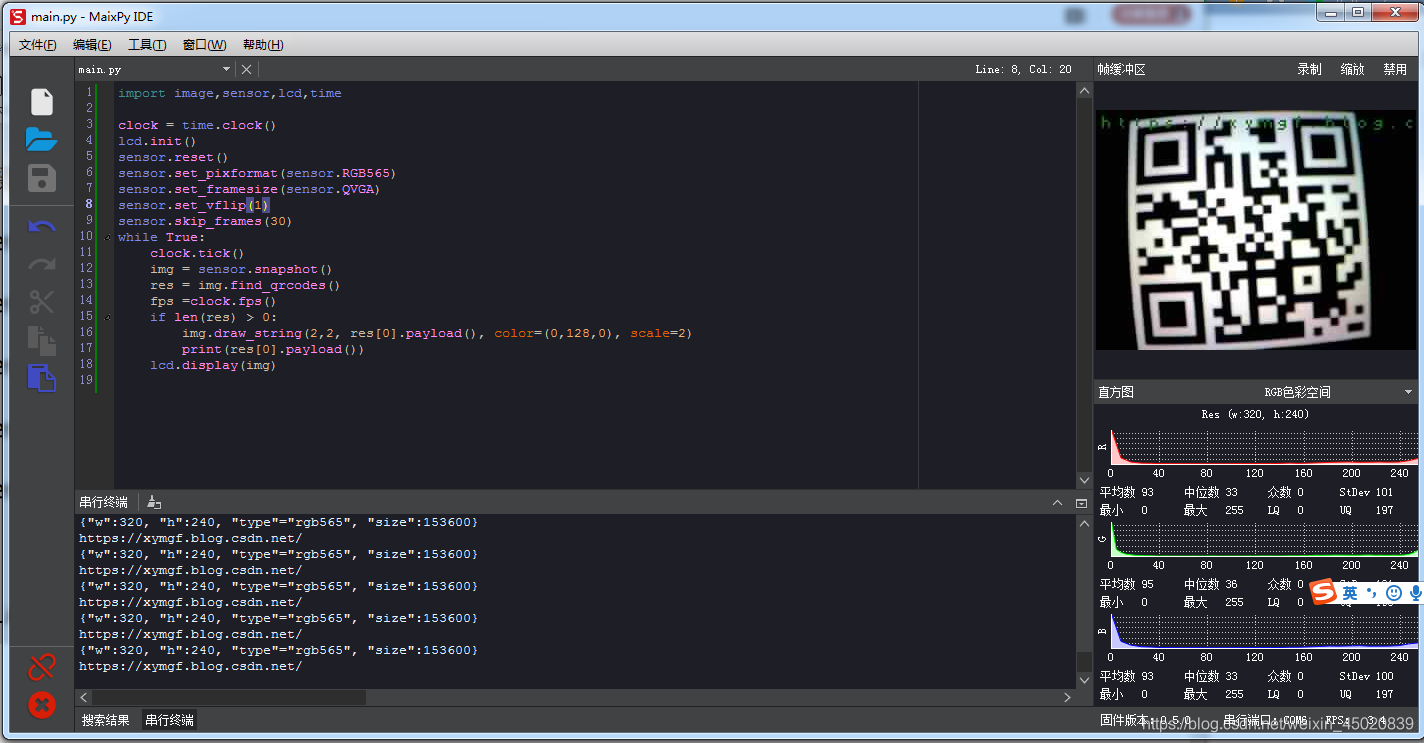Click the res = img.find_qrcodes() line
The height and width of the screenshot is (743, 1424).
pos(245,285)
